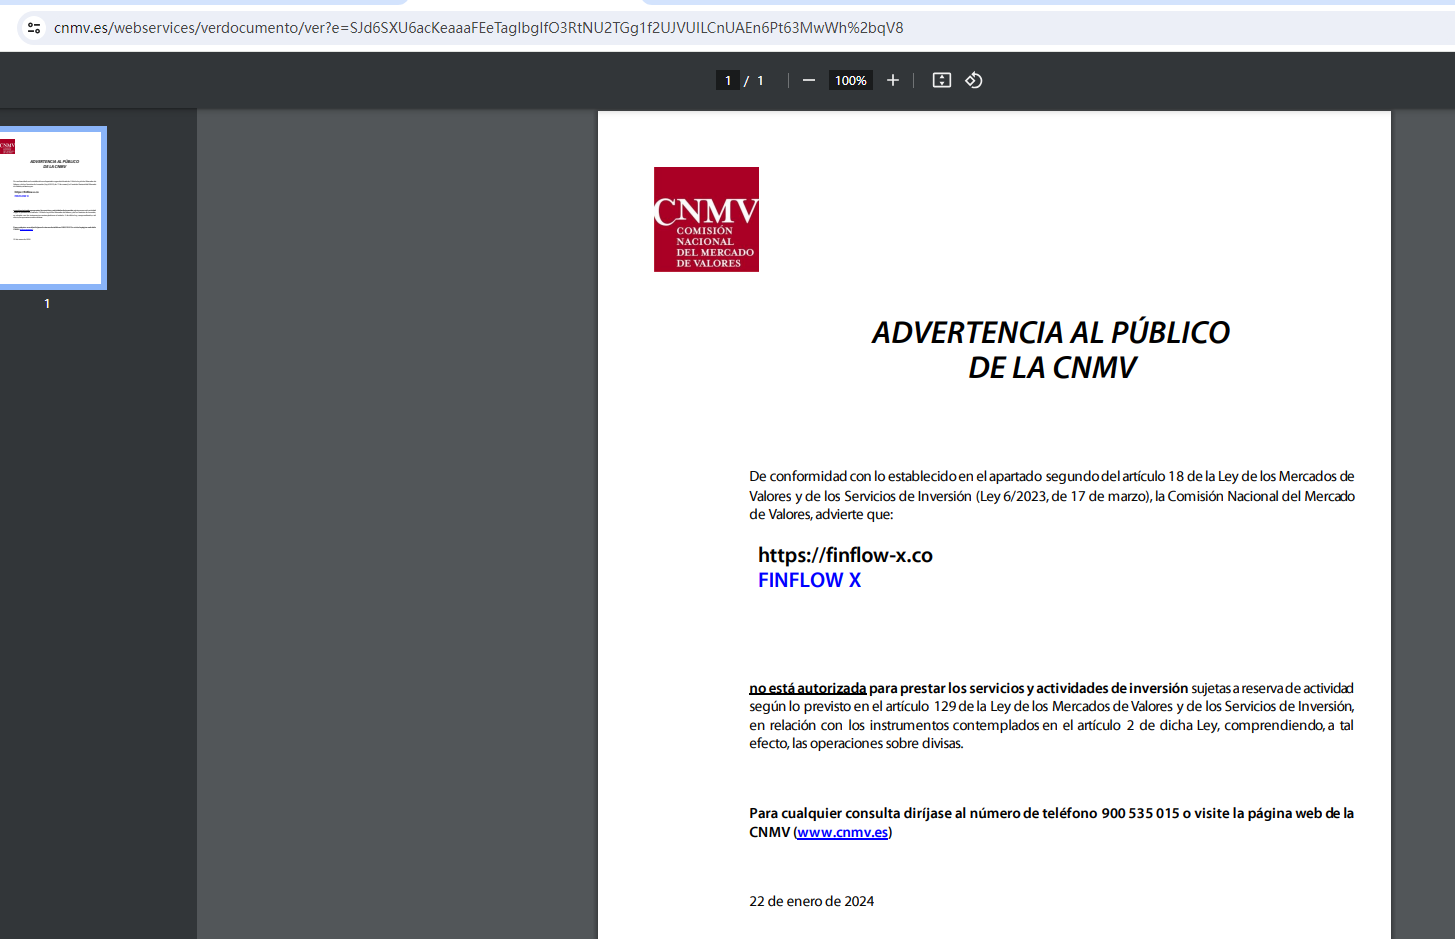Click the heading ADVERTENCIA AL PÚBLICO
This screenshot has width=1455, height=939.
click(1051, 332)
